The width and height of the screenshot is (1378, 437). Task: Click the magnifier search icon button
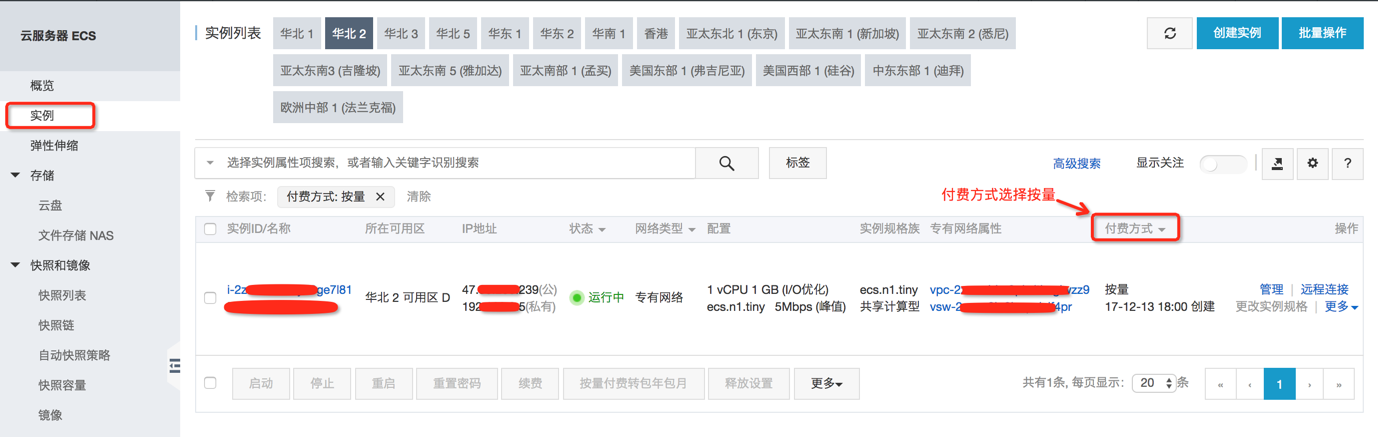727,163
